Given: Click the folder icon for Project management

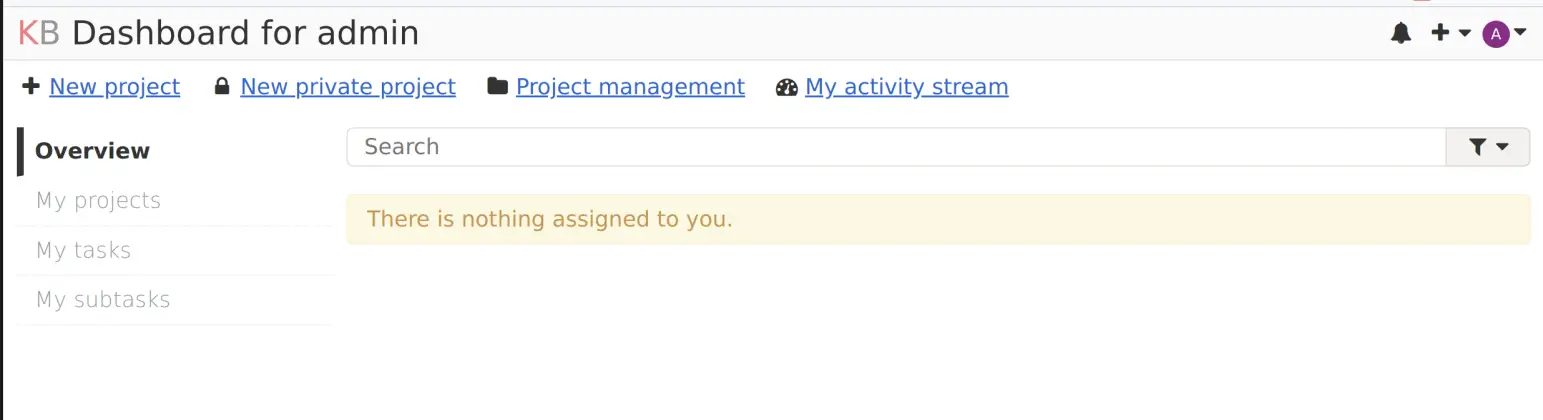Looking at the screenshot, I should pos(497,87).
